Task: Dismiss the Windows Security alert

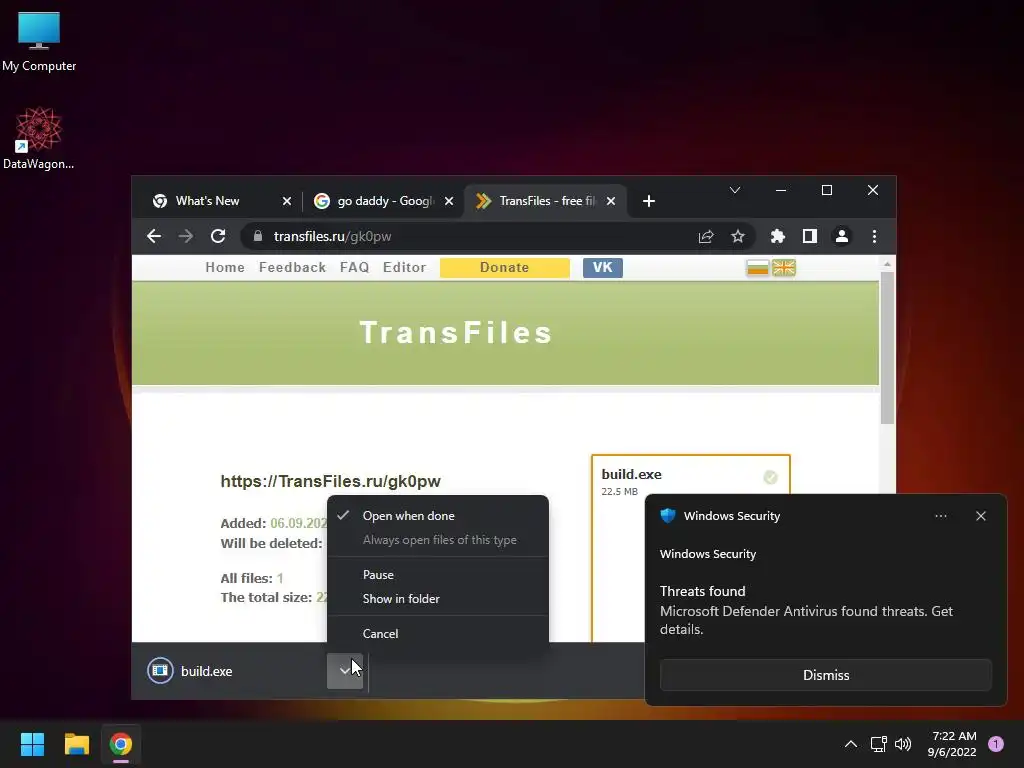Action: coord(825,675)
